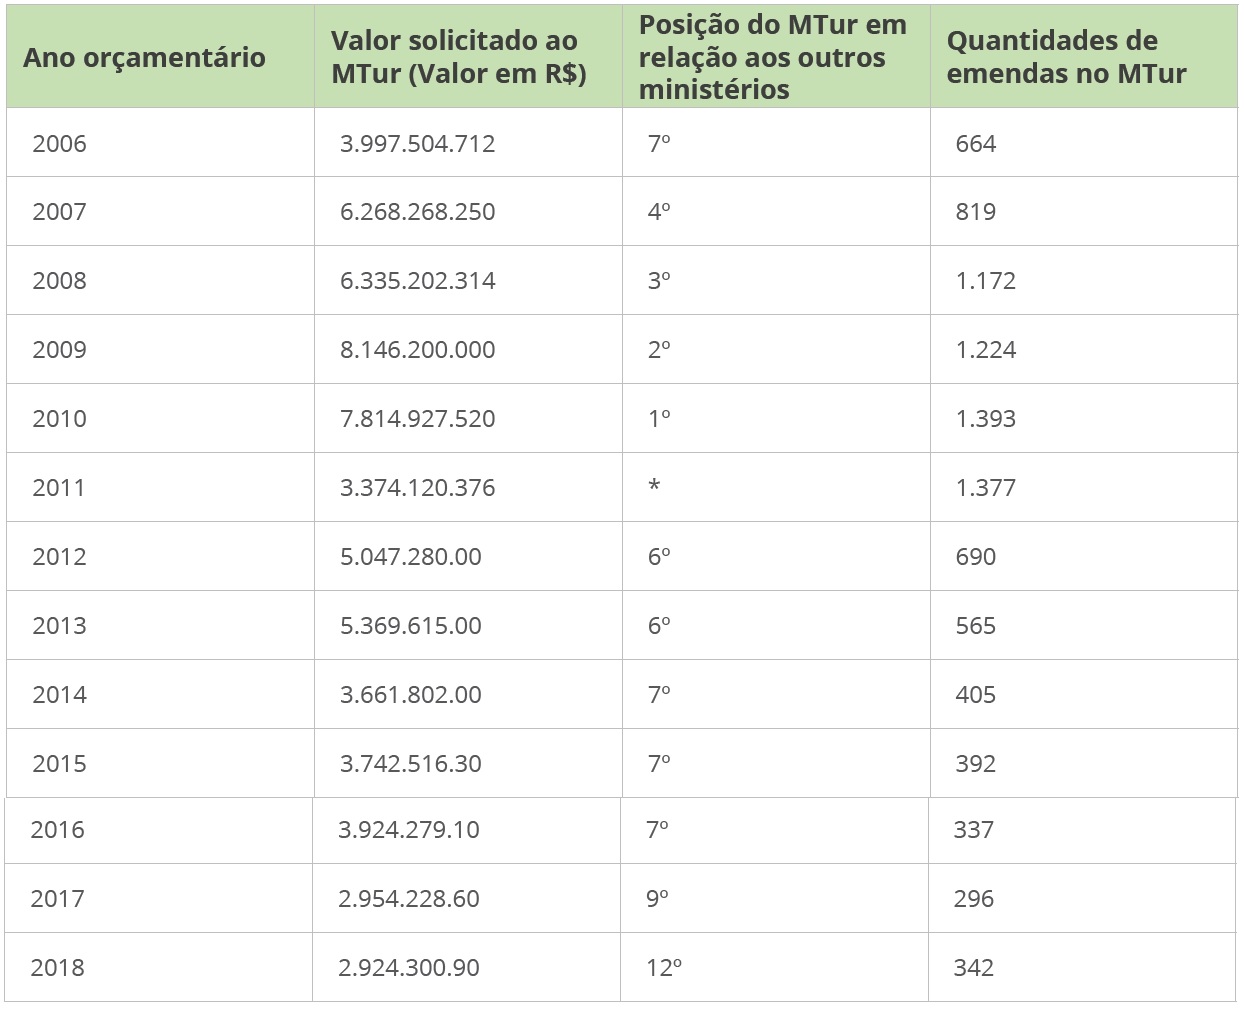Select the 2013 year cell
This screenshot has height=1032, width=1244.
(59, 626)
